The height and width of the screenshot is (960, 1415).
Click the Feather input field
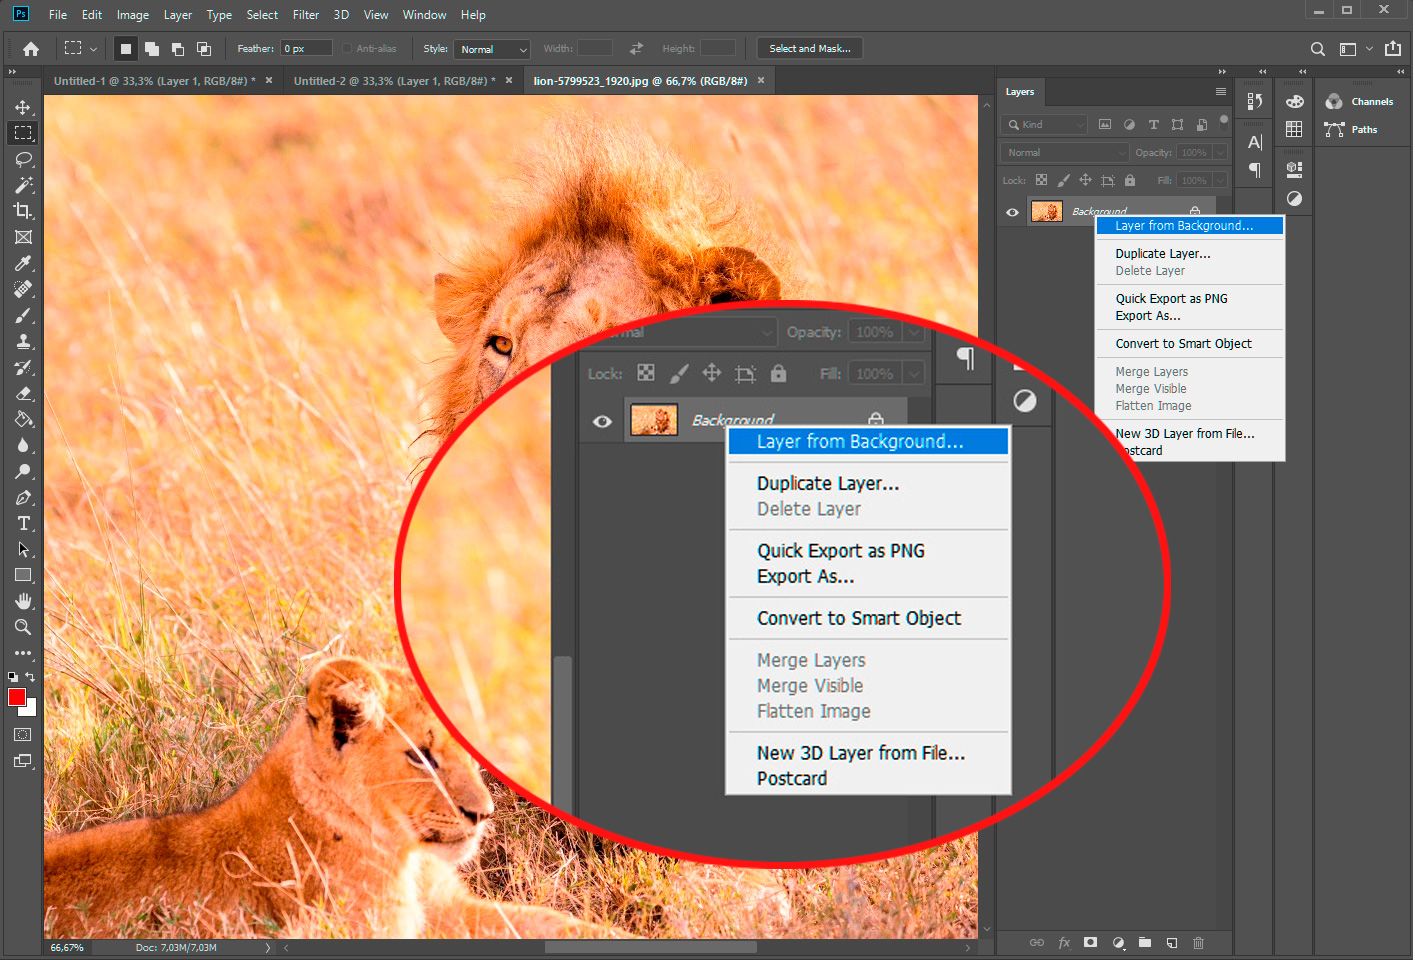tap(306, 48)
